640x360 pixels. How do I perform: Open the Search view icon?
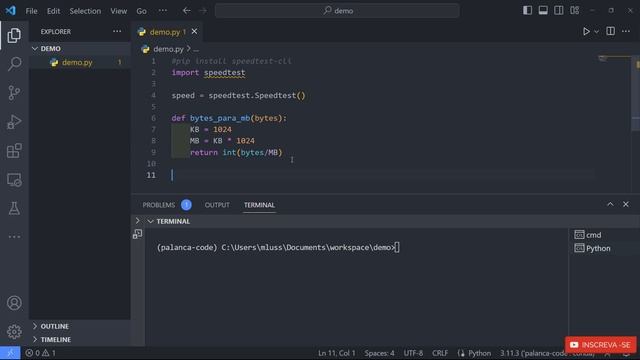click(x=14, y=64)
